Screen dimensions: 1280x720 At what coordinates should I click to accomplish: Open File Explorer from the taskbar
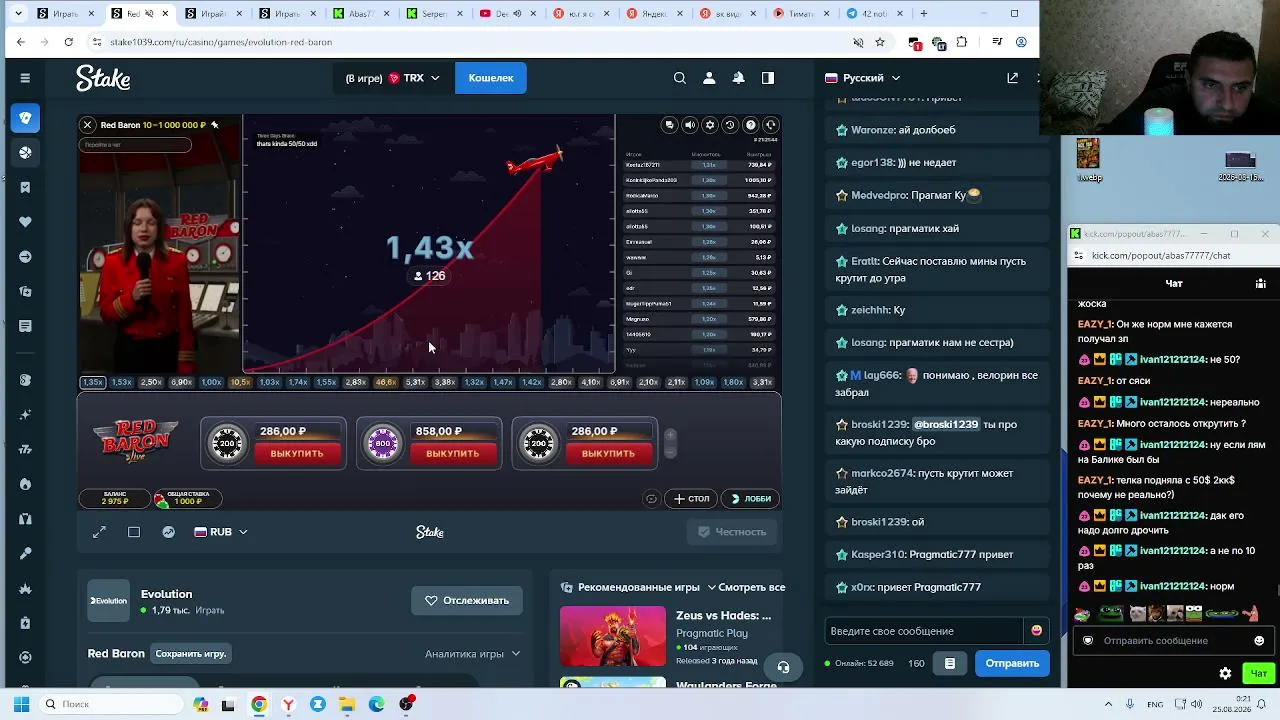[347, 704]
